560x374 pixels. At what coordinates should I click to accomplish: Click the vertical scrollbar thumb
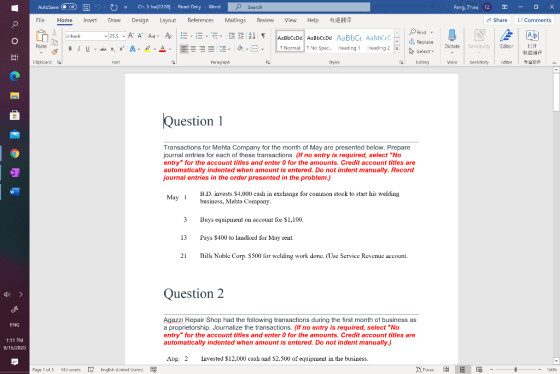click(x=556, y=93)
